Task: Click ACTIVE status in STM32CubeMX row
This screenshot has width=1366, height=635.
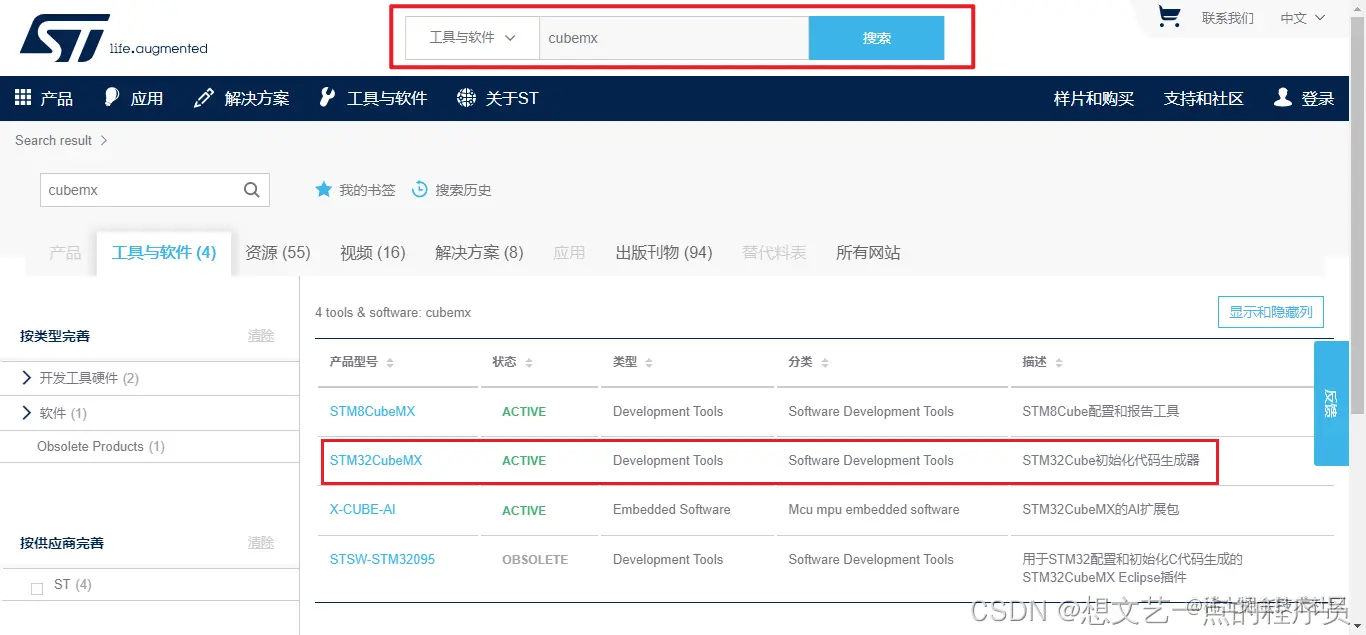Action: 524,461
